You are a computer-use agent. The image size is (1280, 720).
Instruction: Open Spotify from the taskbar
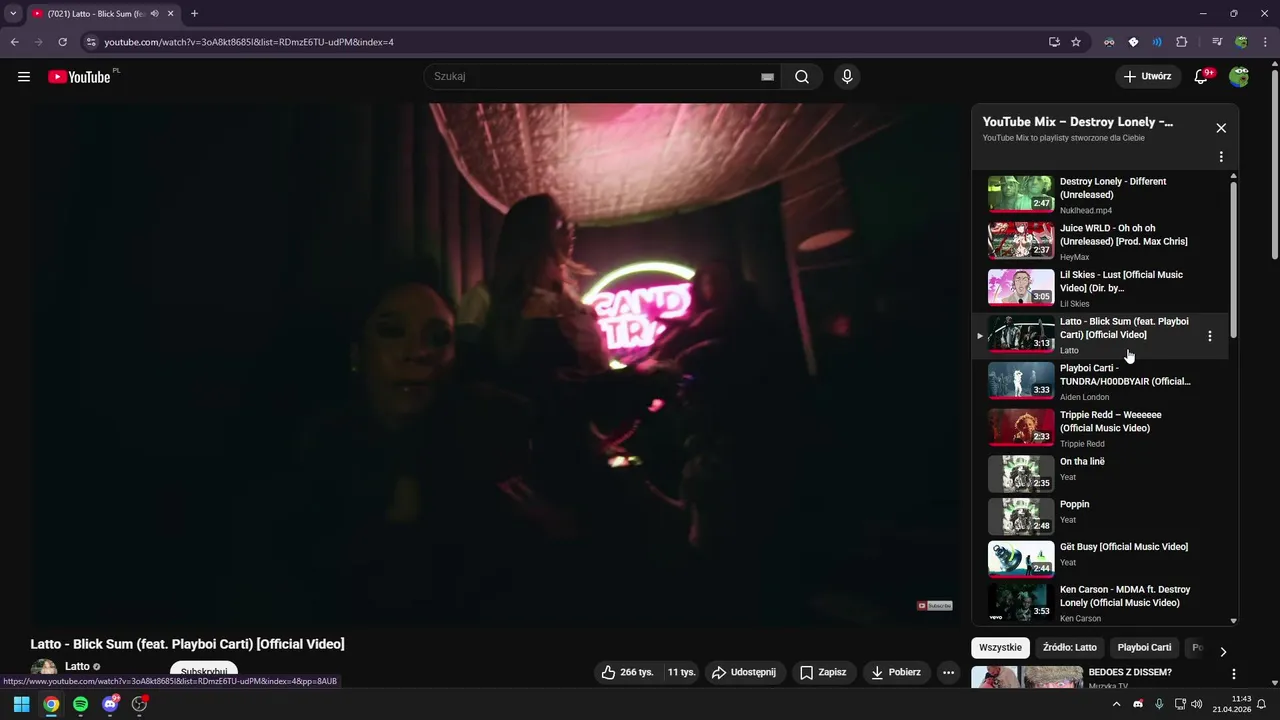(80, 704)
